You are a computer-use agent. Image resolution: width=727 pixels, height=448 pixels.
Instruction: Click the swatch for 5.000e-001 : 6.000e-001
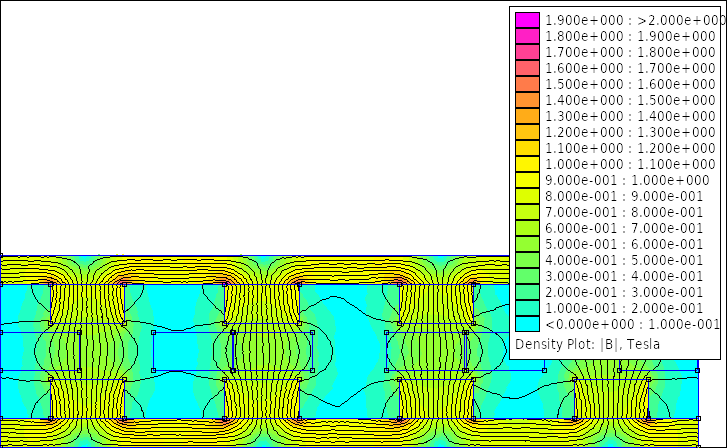[x=527, y=244]
